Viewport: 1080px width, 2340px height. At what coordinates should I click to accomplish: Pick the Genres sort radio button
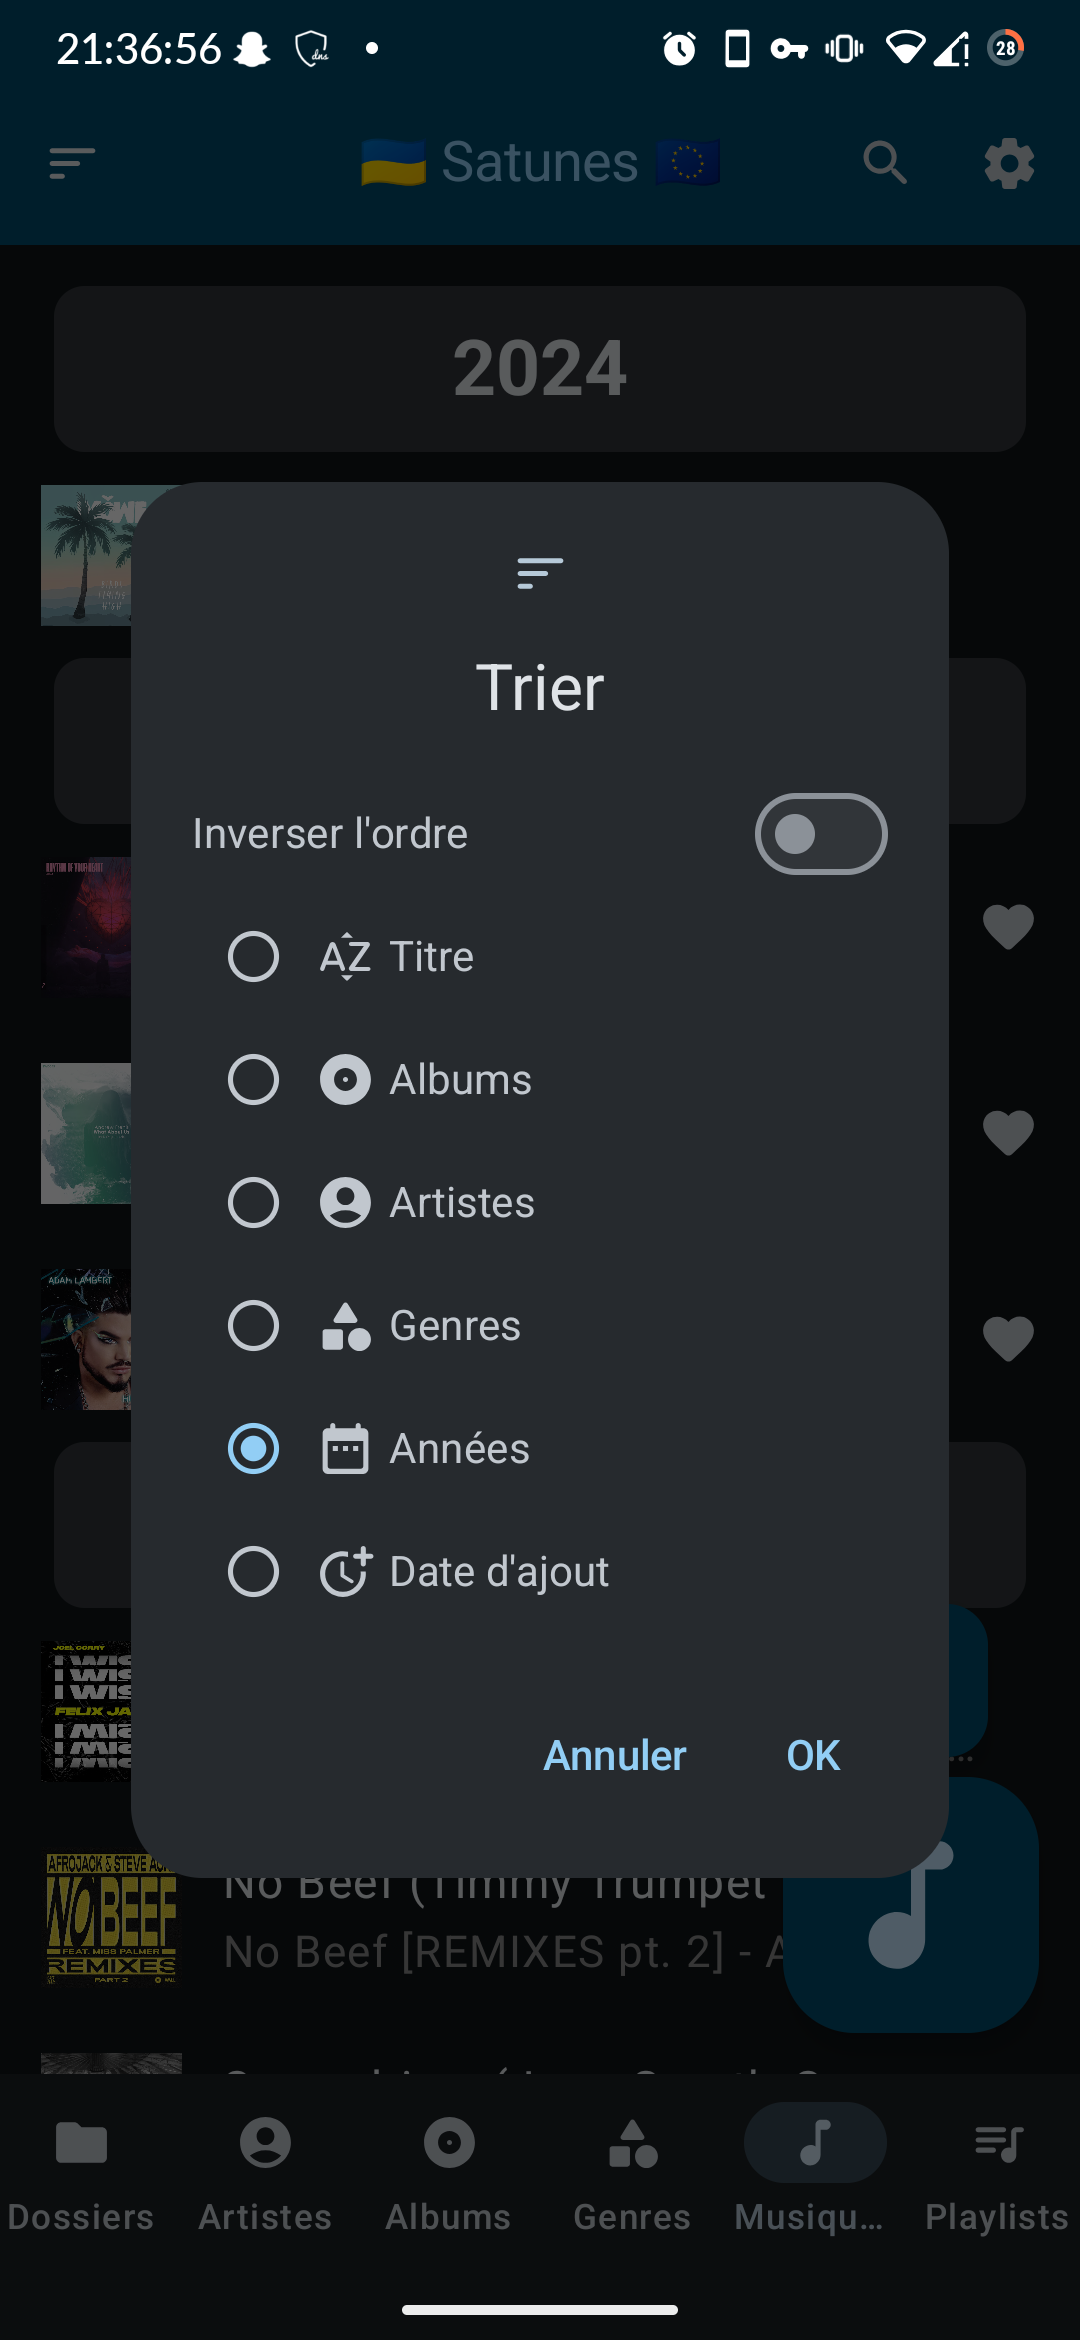253,1326
